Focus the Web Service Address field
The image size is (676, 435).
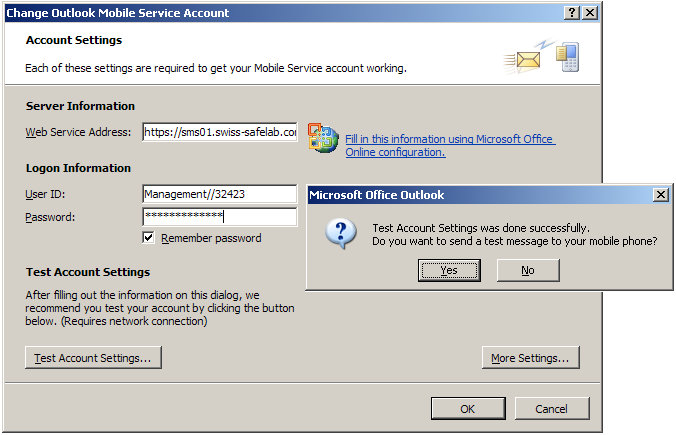220,132
